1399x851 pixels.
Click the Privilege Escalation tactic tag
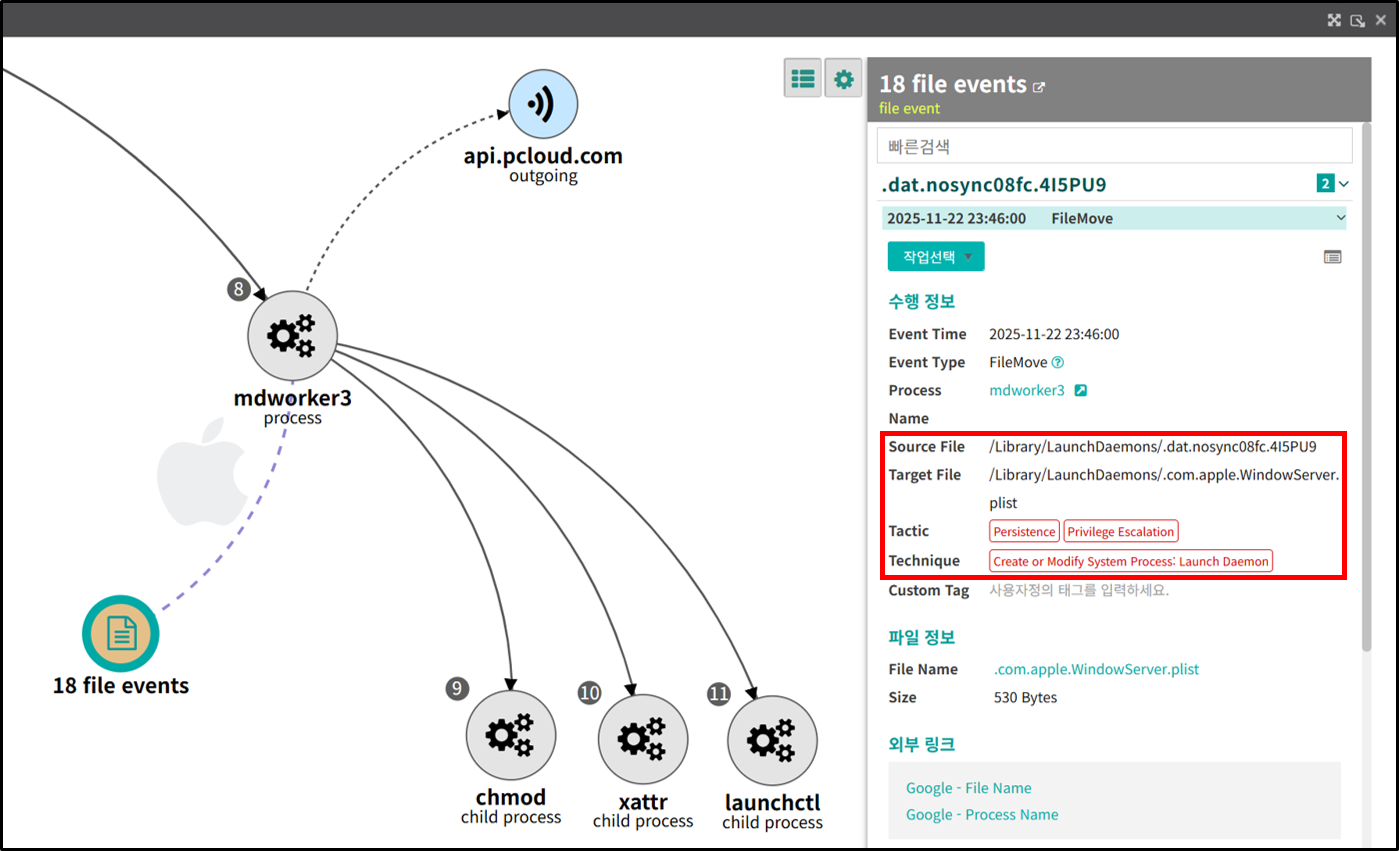pyautogui.click(x=1120, y=532)
